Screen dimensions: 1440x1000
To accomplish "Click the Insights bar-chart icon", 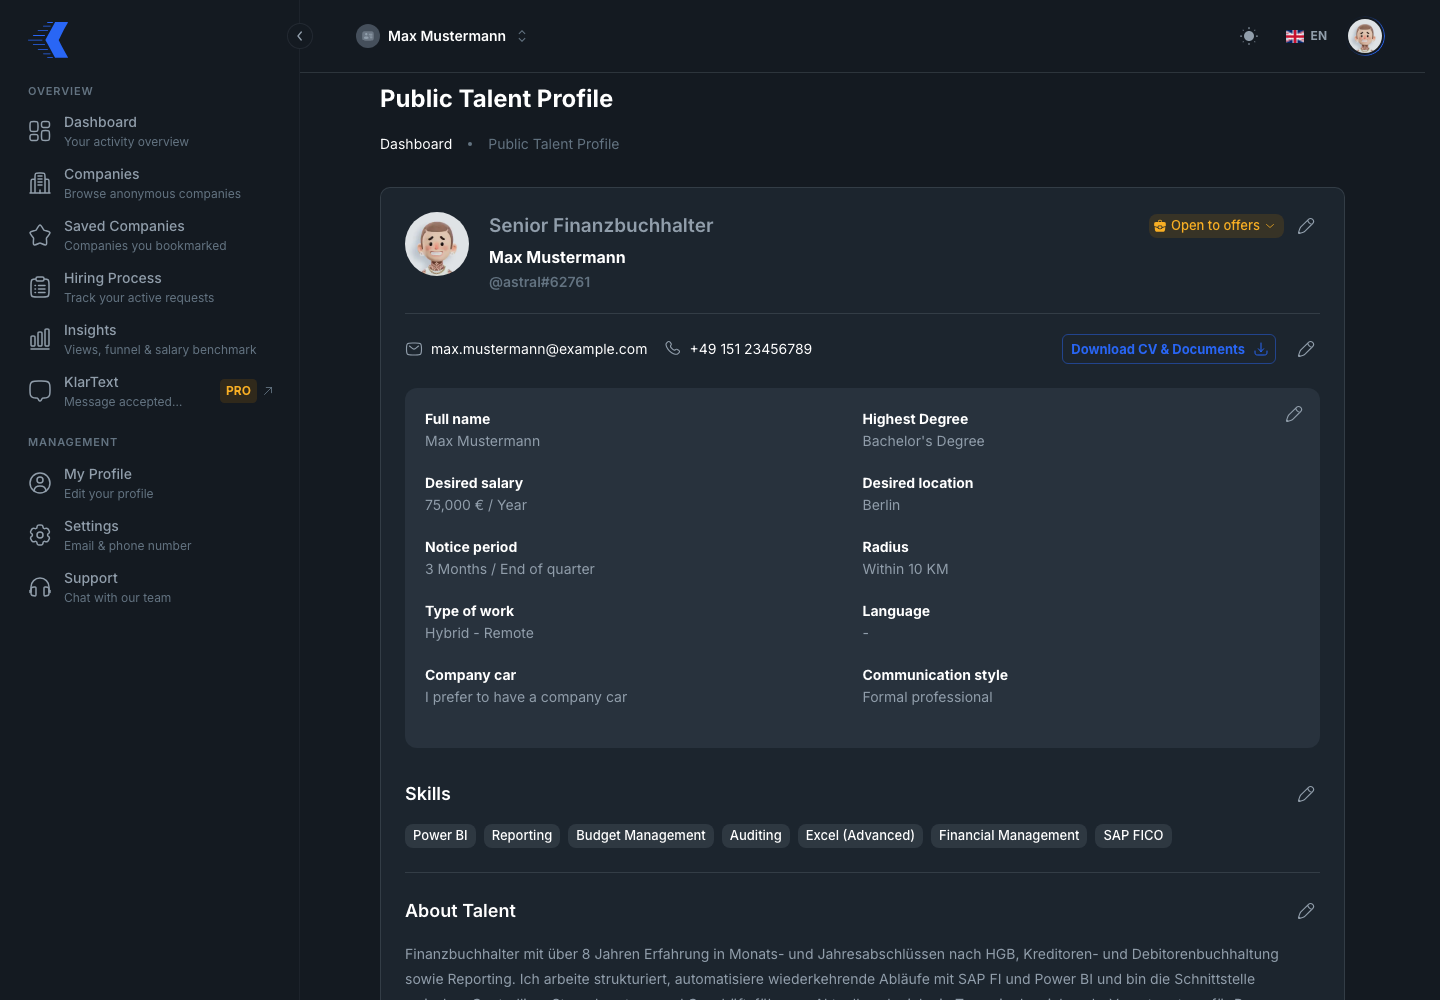I will (x=40, y=339).
